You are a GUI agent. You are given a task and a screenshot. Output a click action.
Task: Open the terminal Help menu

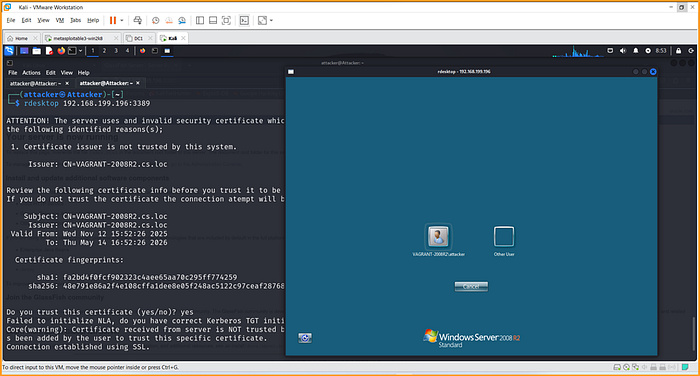[83, 73]
